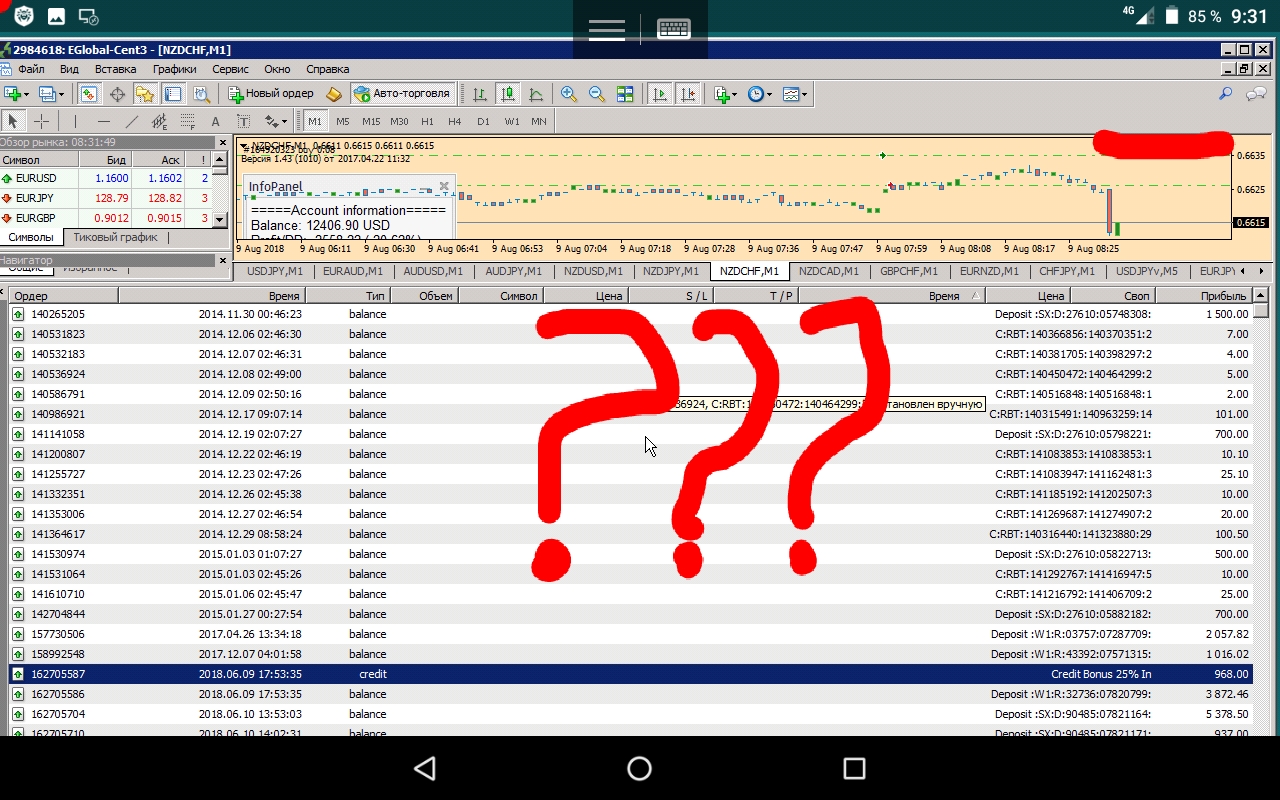This screenshot has height=800, width=1280.
Task: Launch MetaEditor from the toolbar
Action: (334, 94)
